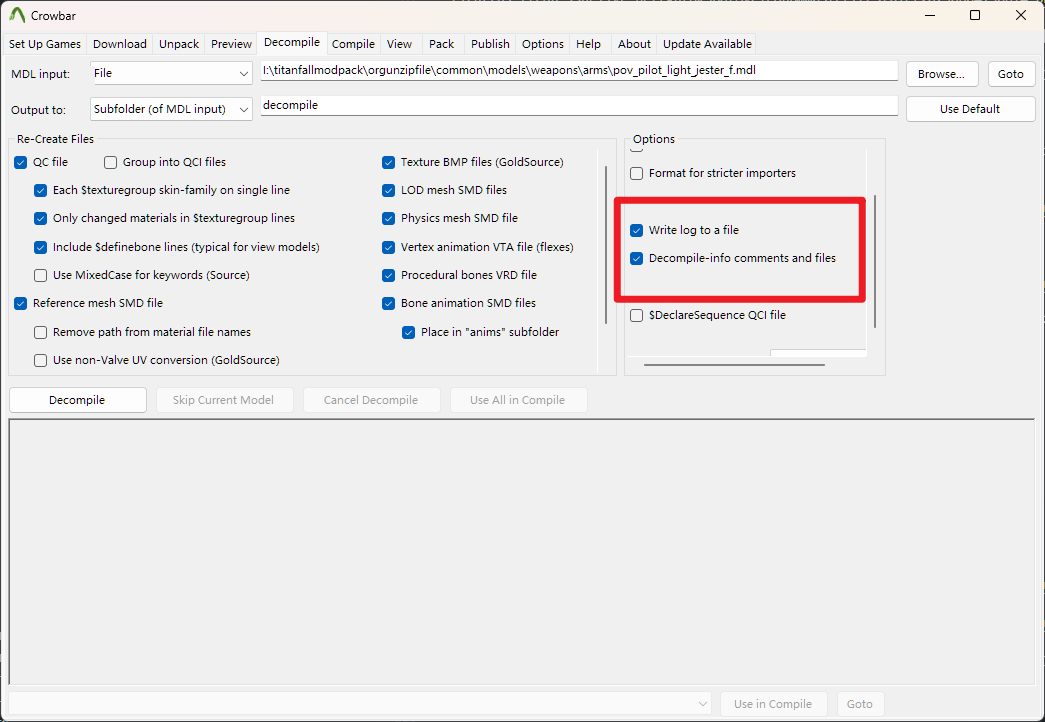
Task: Enable Group into QCI files
Action: (x=111, y=163)
